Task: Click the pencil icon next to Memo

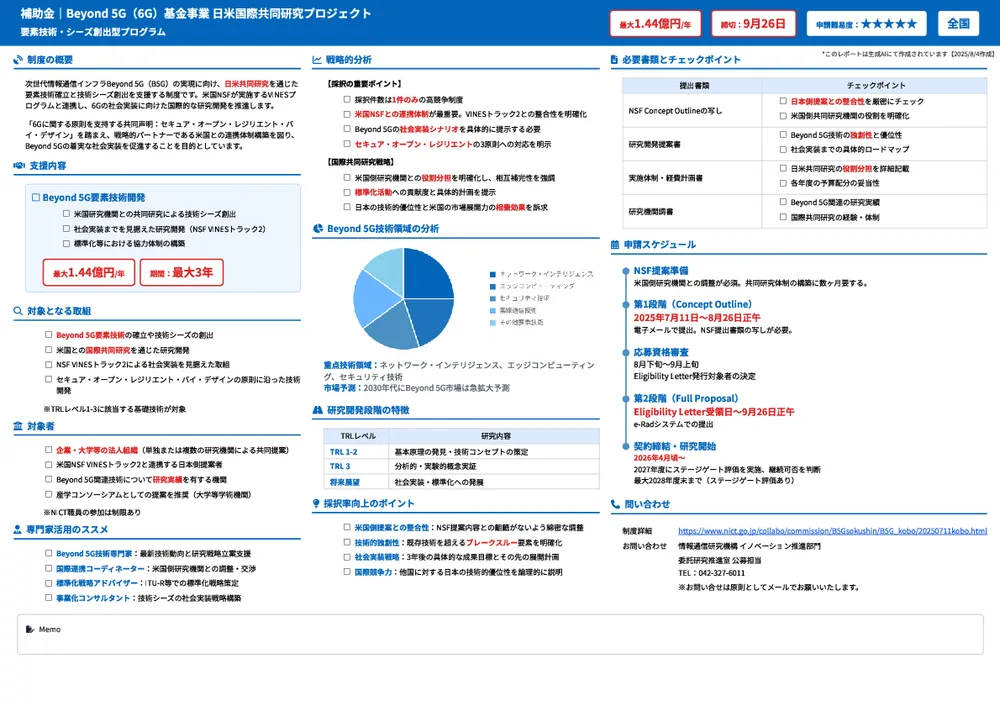Action: tap(30, 629)
